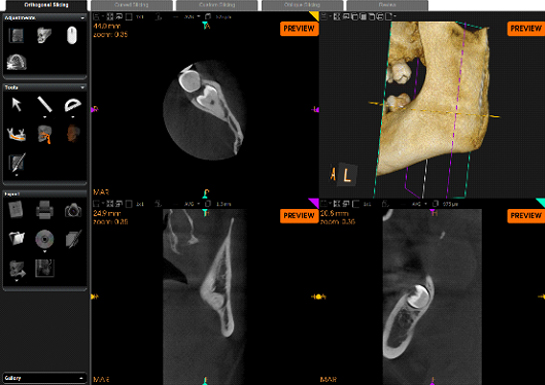Open the dental arch panoramic adjustment icon
The width and height of the screenshot is (545, 385).
16,62
